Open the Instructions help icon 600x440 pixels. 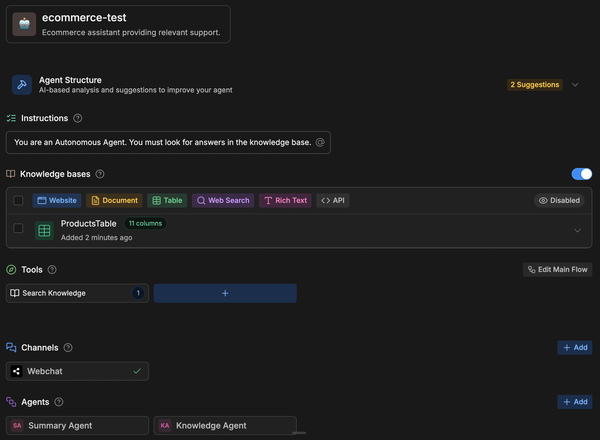pyautogui.click(x=78, y=119)
